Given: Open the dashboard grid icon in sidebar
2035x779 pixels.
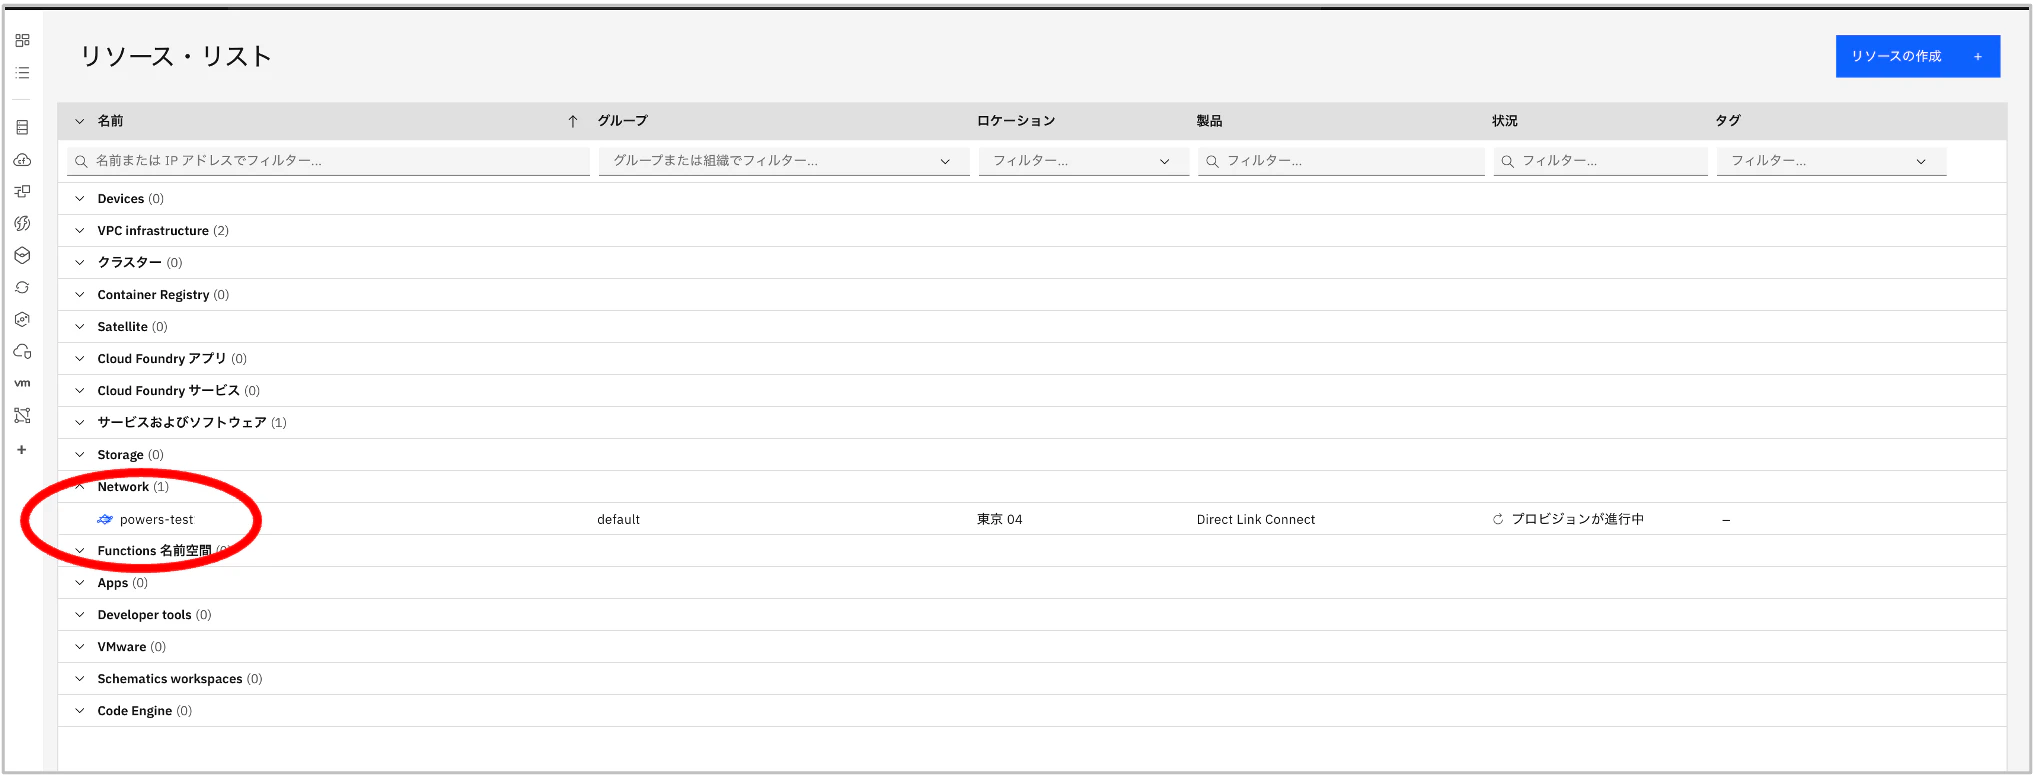Looking at the screenshot, I should click(x=22, y=40).
